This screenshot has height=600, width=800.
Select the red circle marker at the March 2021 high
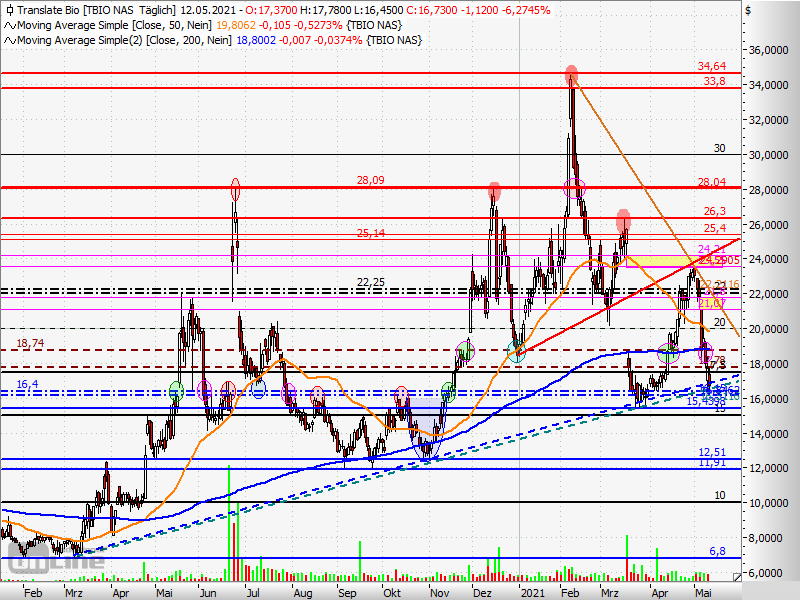(x=623, y=218)
